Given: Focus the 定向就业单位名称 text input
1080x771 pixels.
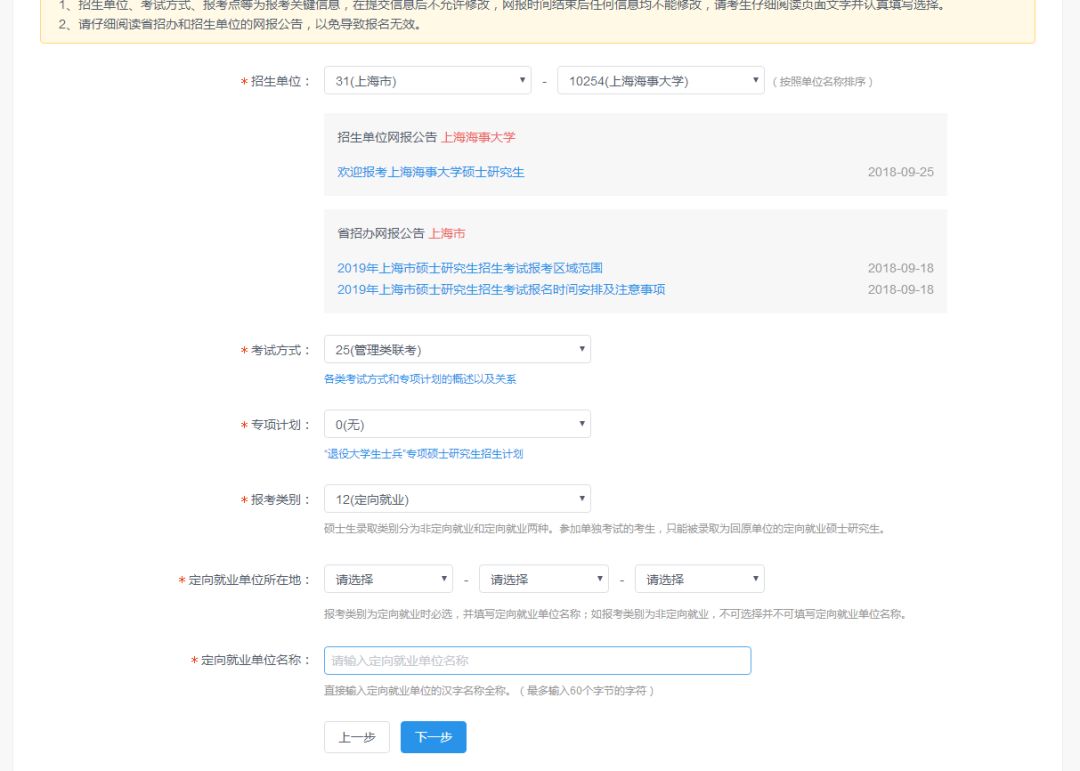Looking at the screenshot, I should pos(537,661).
